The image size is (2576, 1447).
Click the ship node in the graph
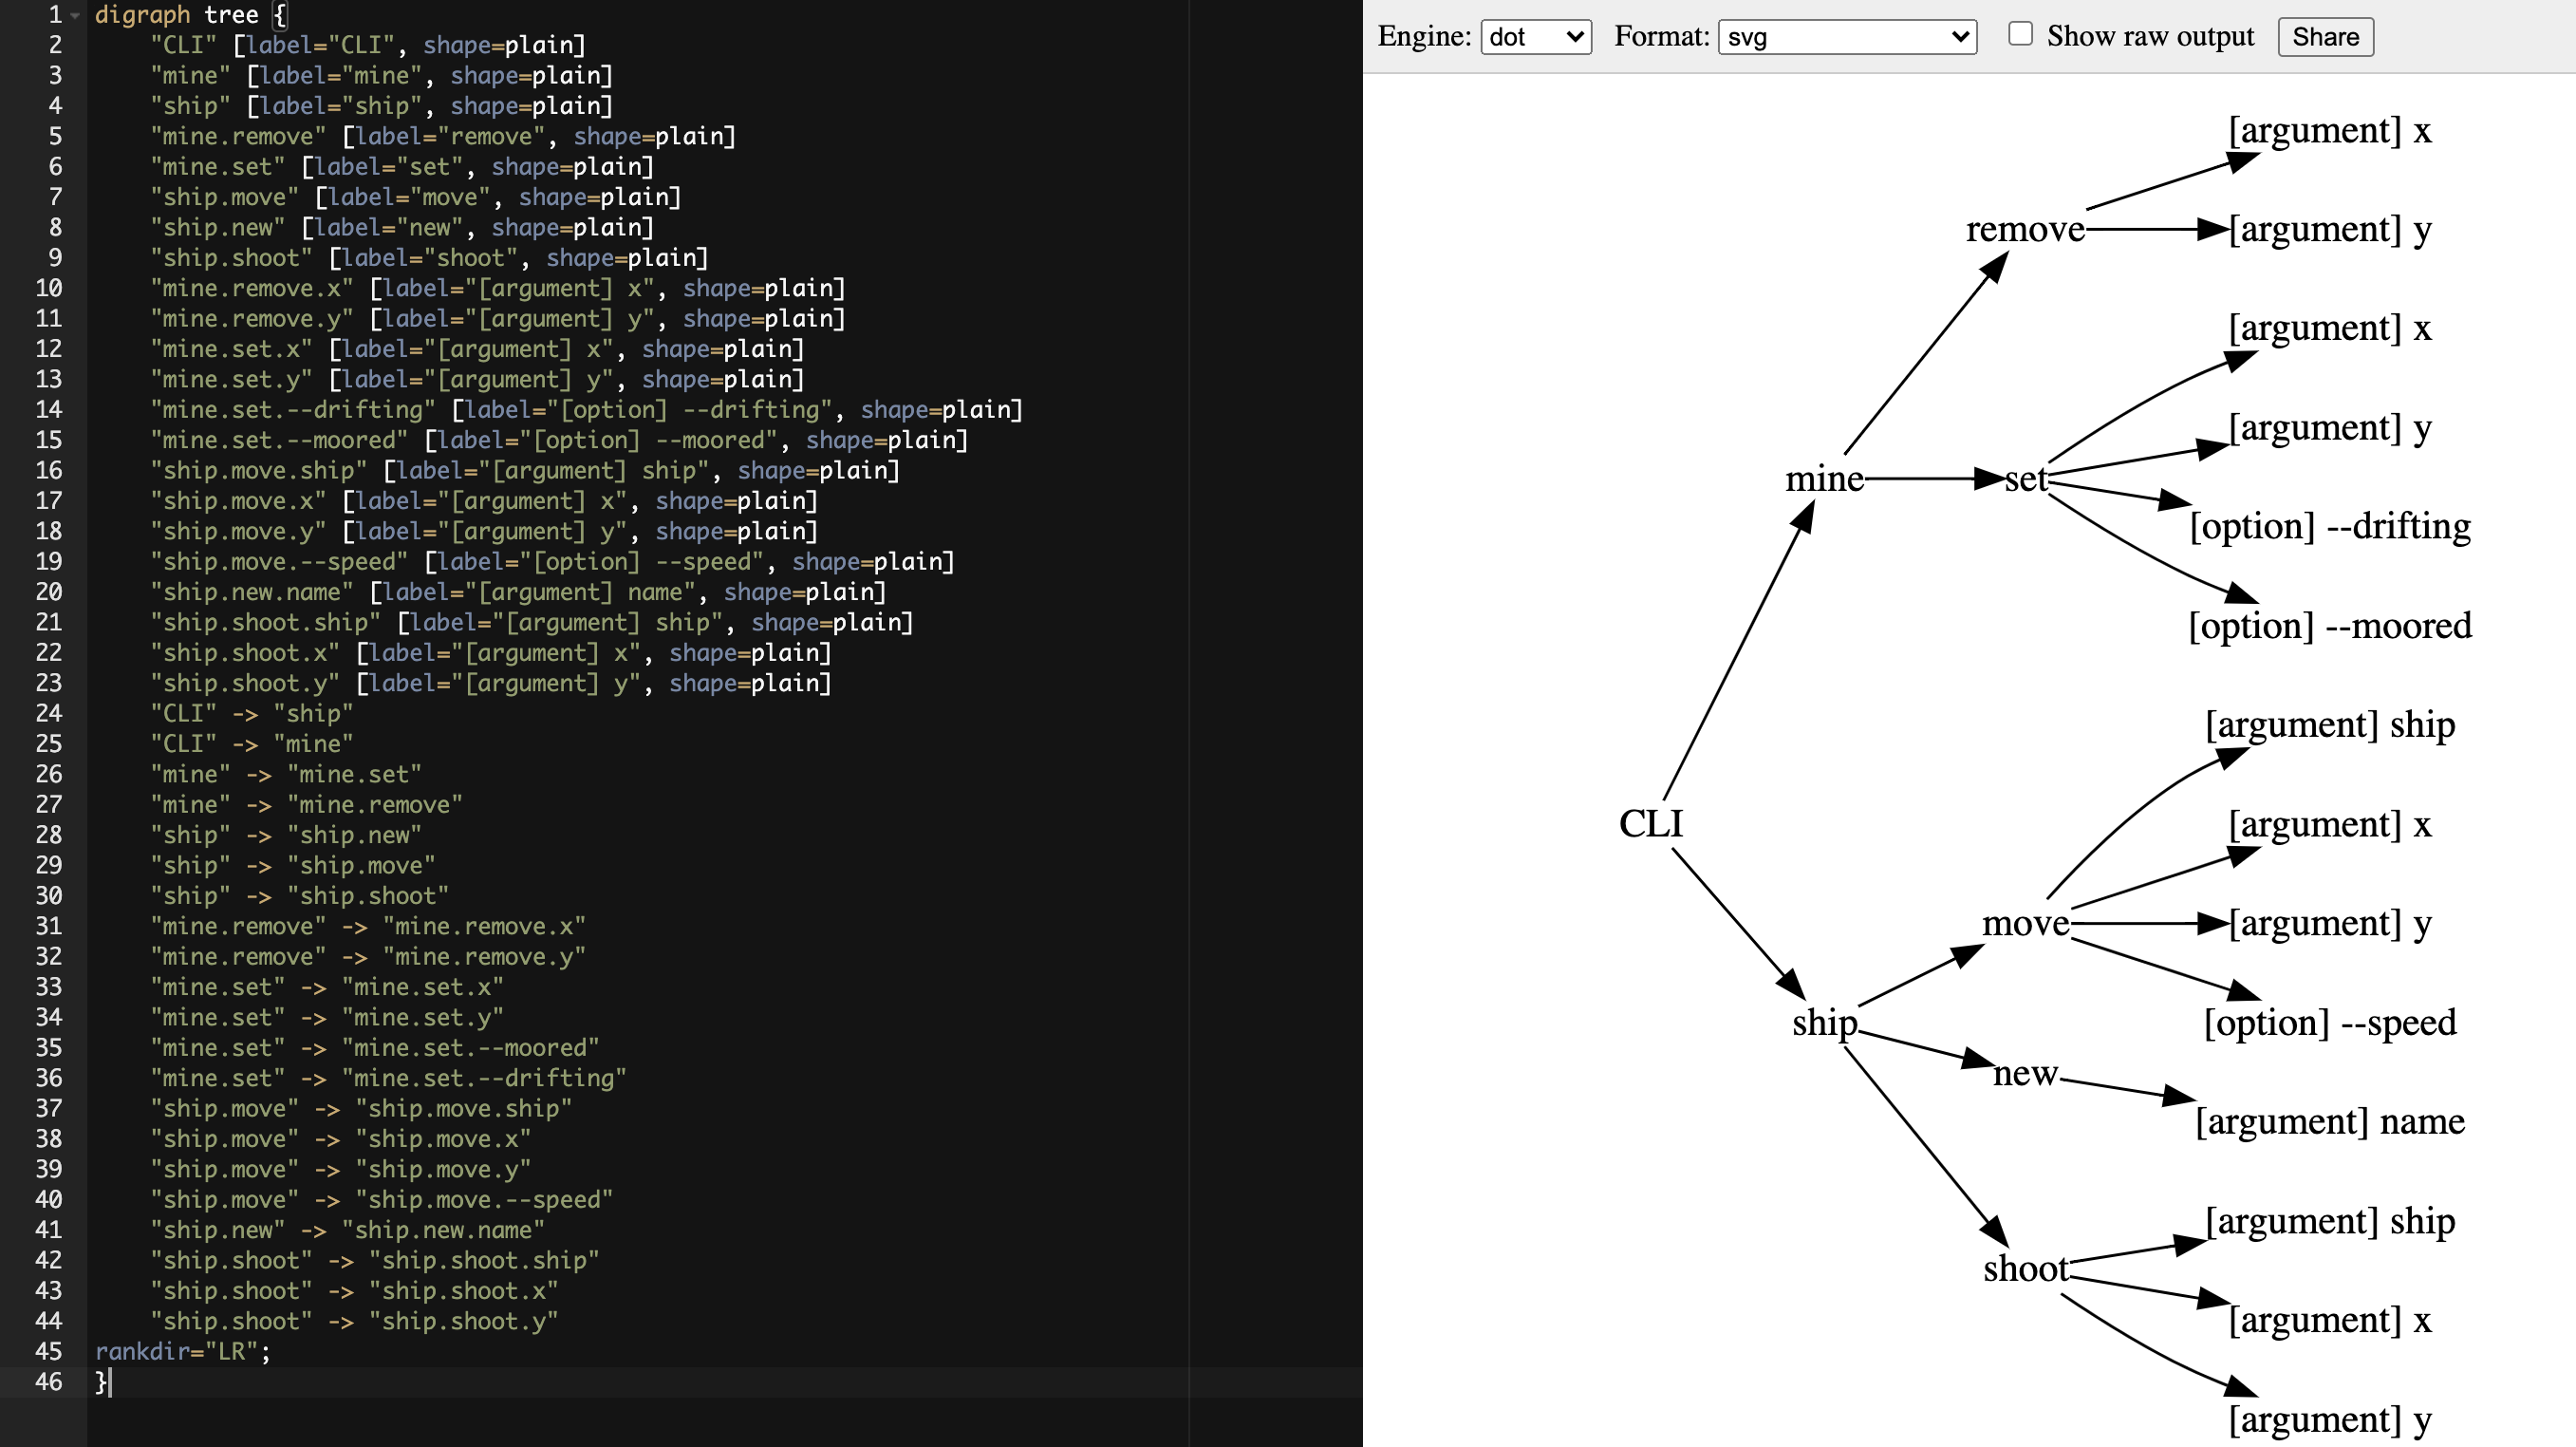point(1824,1022)
